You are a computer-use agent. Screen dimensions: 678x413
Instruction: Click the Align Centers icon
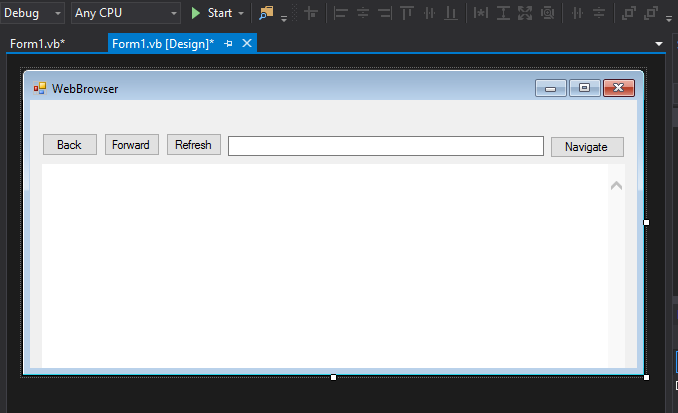[363, 13]
